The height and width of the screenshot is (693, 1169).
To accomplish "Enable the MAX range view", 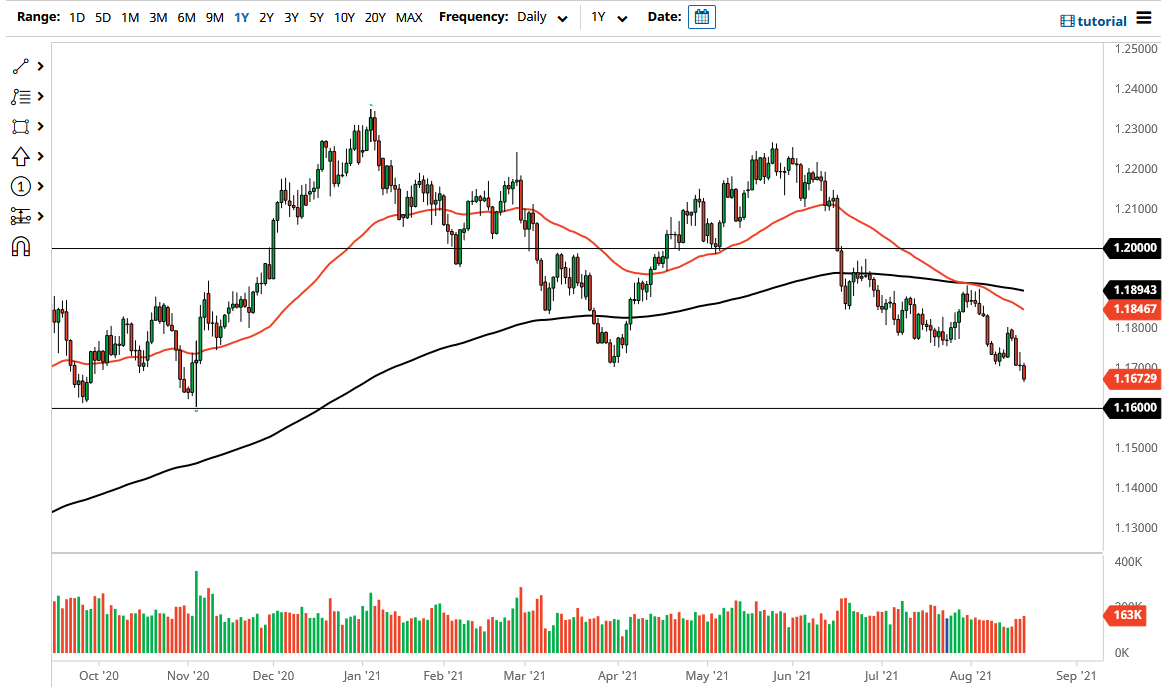I will (409, 17).
